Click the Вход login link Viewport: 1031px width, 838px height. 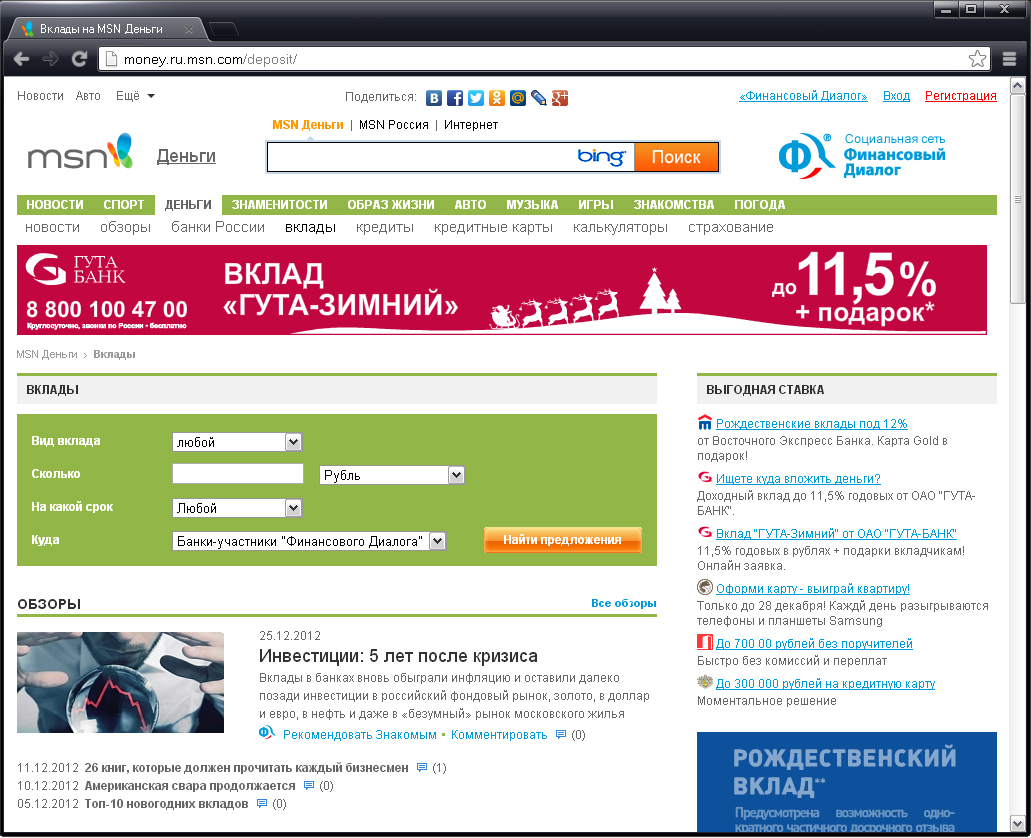click(x=896, y=96)
